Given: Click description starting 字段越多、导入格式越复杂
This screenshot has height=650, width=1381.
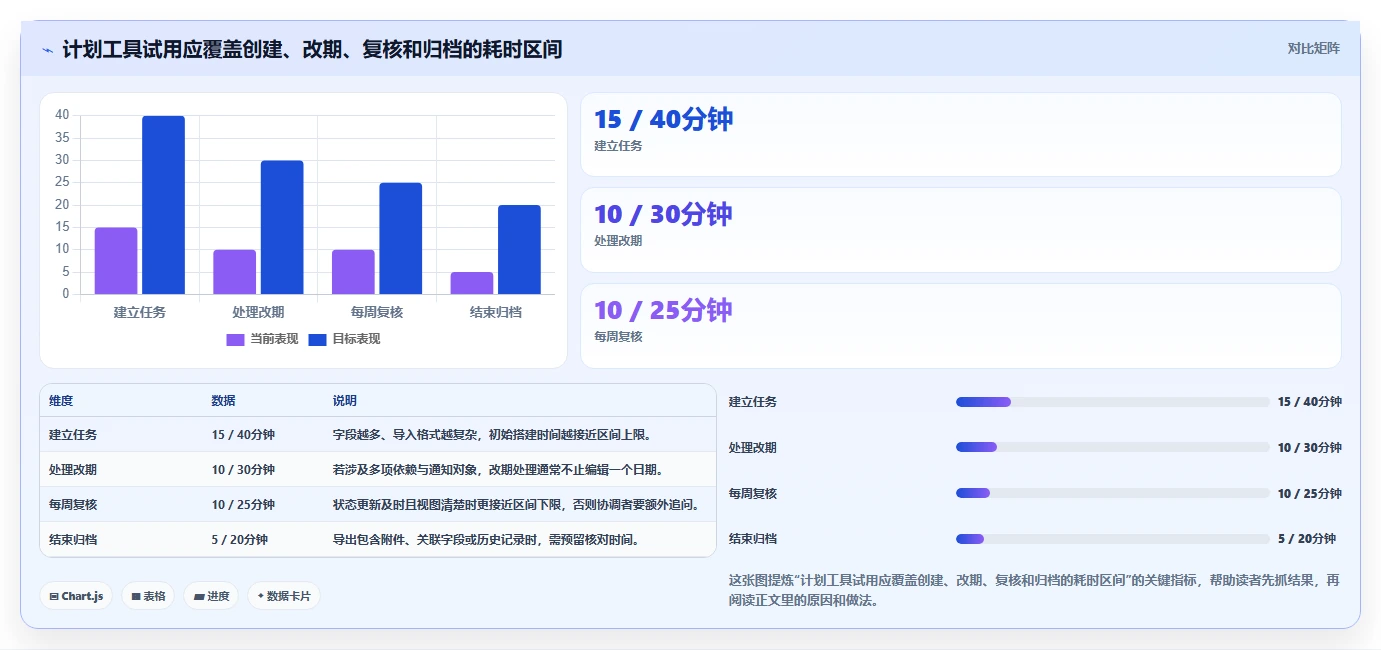Looking at the screenshot, I should click(492, 435).
